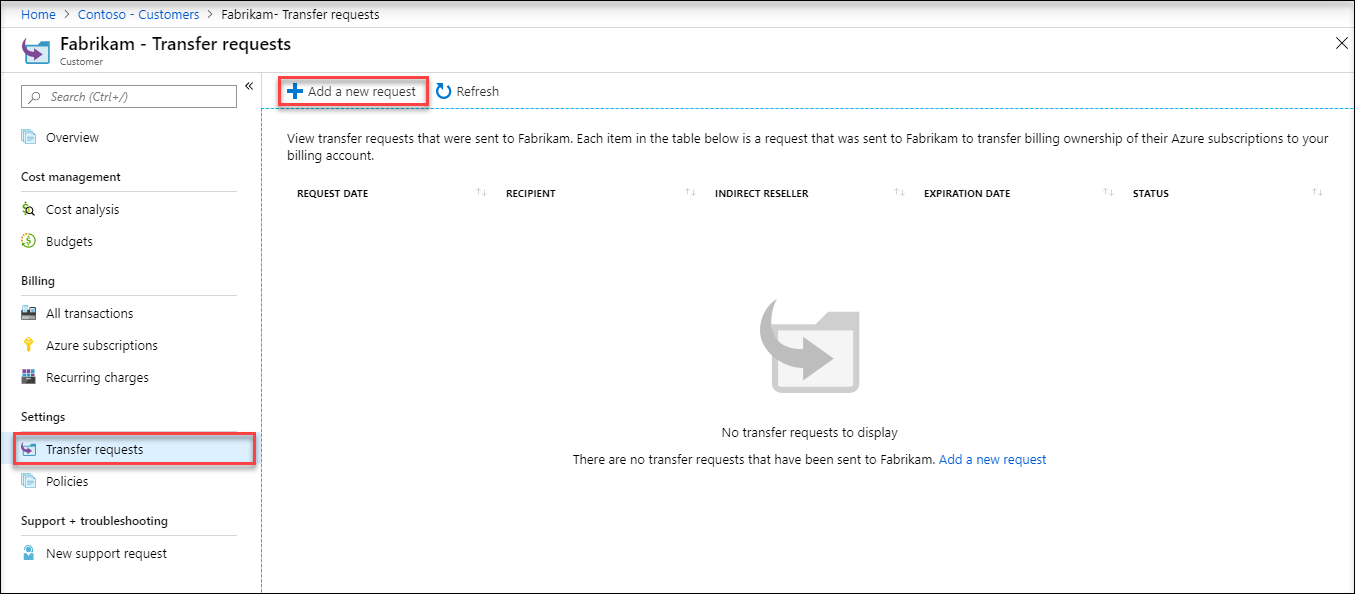
Task: Click Contoso - Customers breadcrumb link
Action: coord(139,14)
